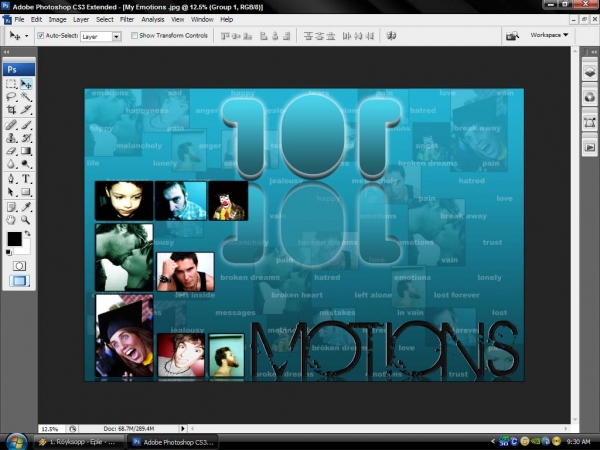Open the Paths panel from dock
600x450 pixels.
(590, 122)
